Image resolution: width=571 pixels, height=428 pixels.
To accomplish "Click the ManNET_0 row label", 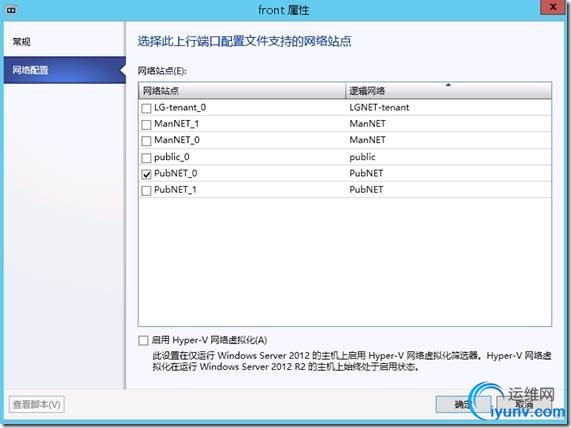I will point(177,140).
